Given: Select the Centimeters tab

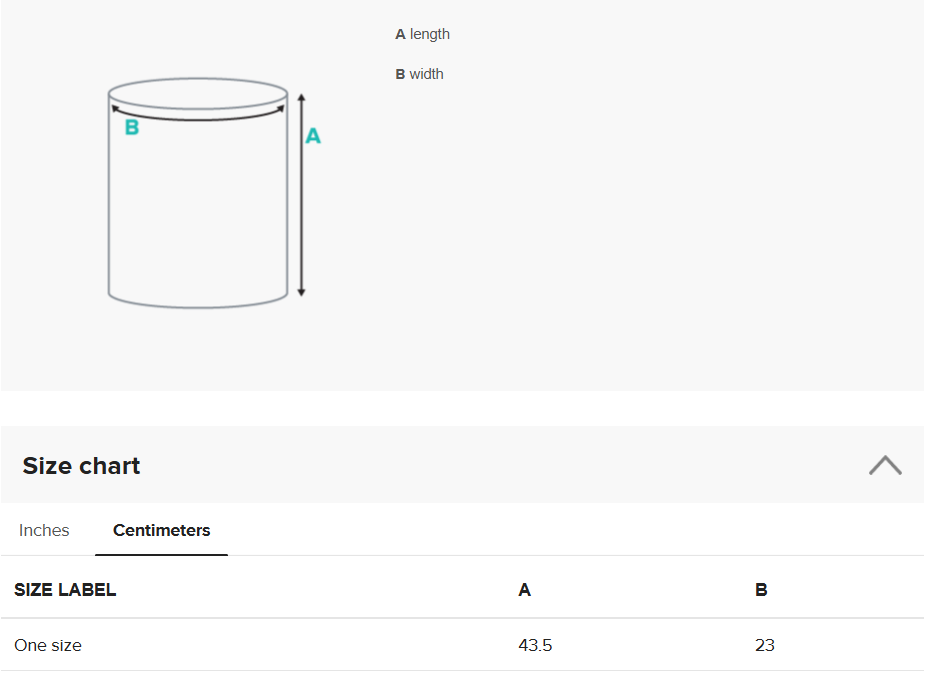Looking at the screenshot, I should click(x=161, y=530).
